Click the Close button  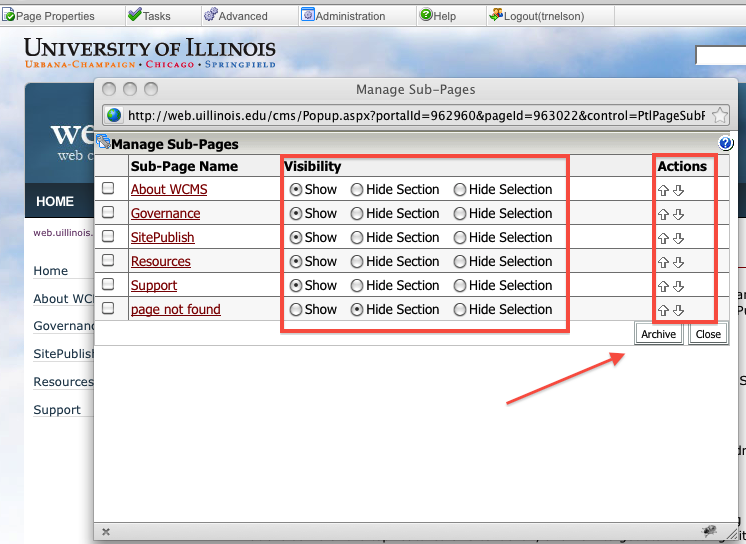click(x=708, y=334)
